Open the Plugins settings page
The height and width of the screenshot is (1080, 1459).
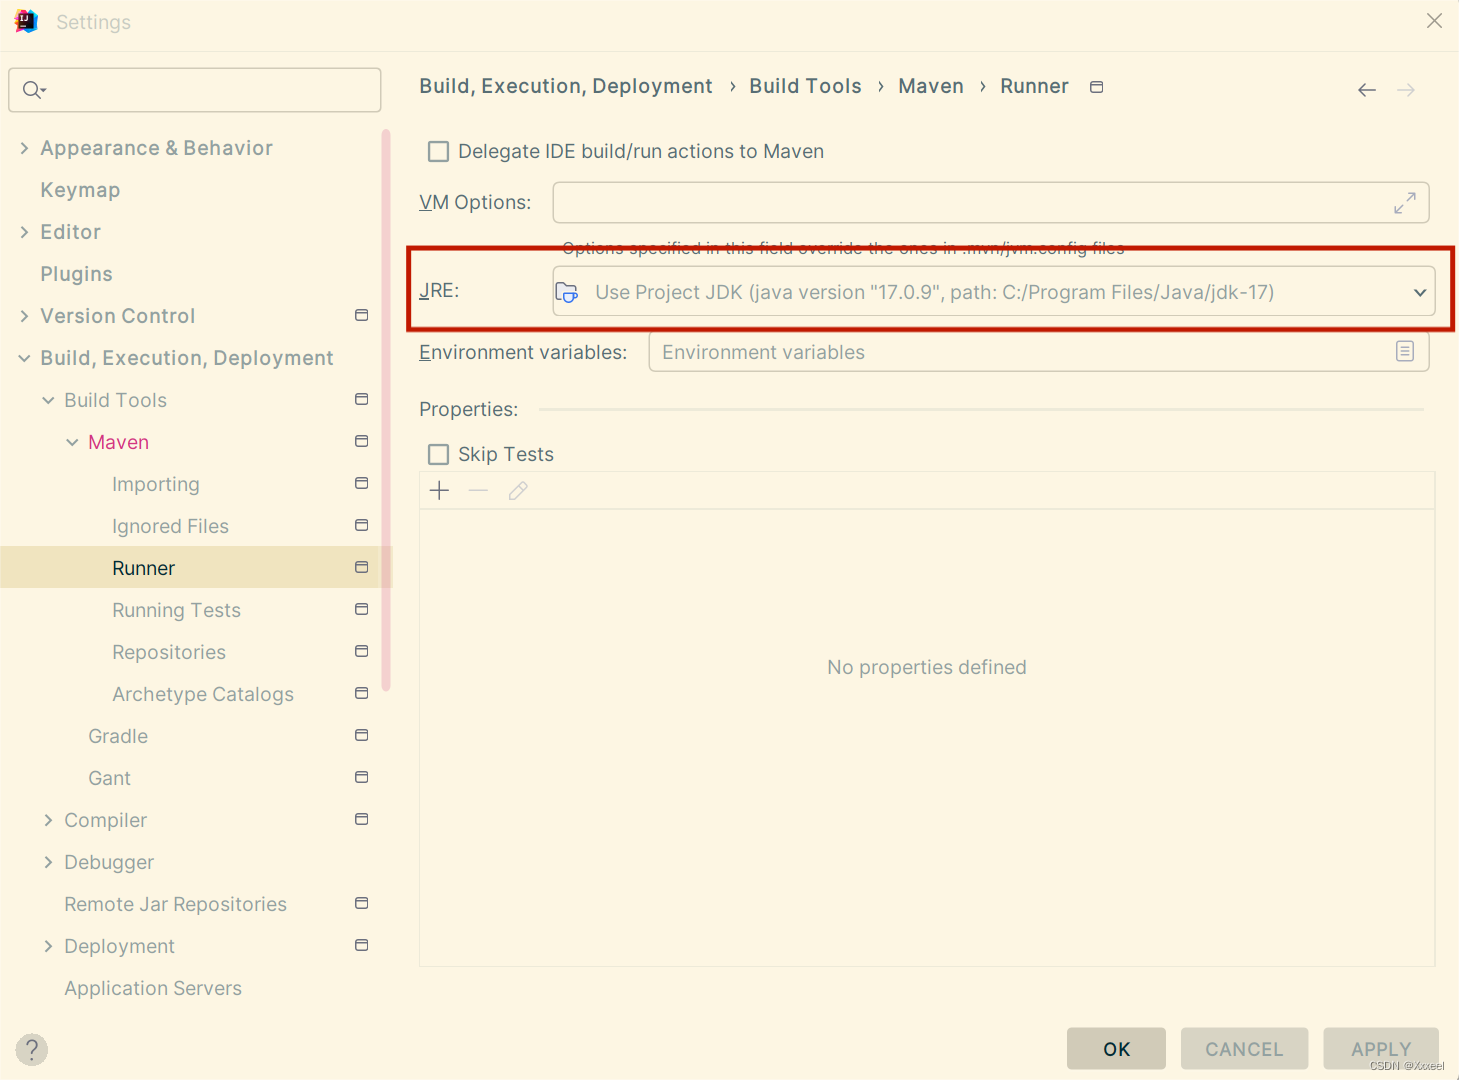pyautogui.click(x=76, y=274)
